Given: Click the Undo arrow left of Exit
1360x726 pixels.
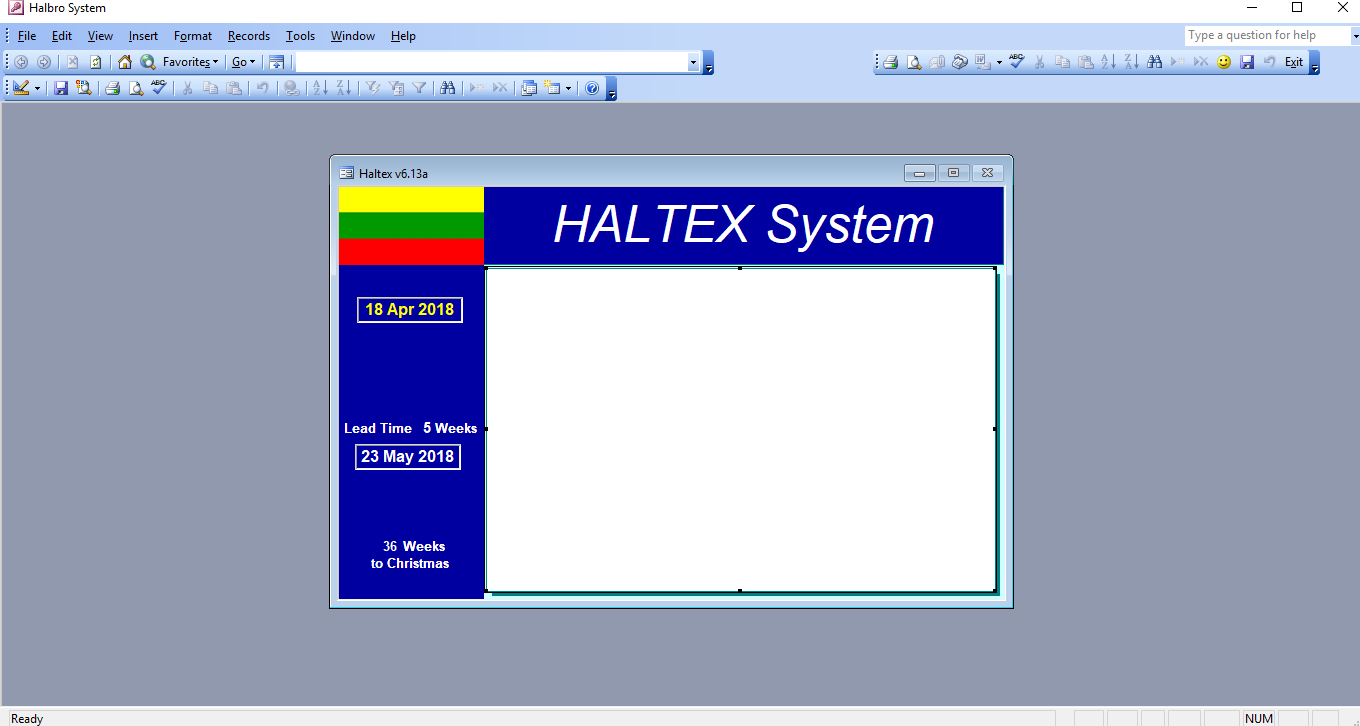Looking at the screenshot, I should click(x=1270, y=62).
